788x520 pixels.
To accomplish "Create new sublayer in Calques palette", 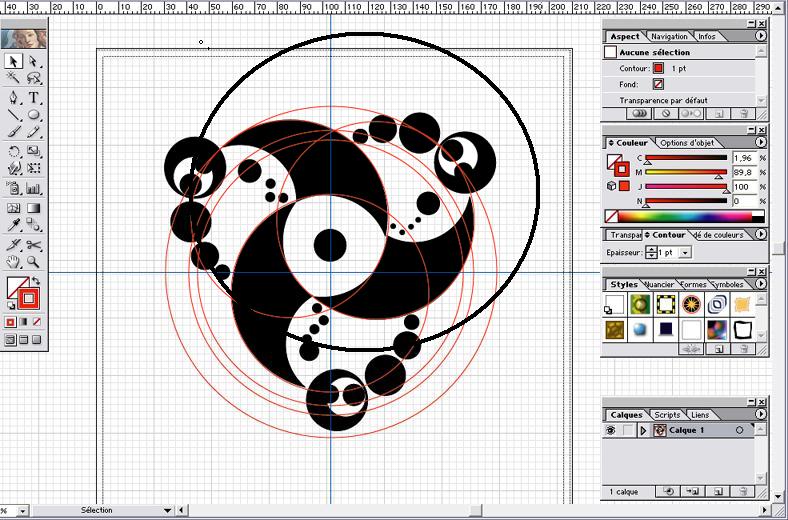I will (x=694, y=491).
